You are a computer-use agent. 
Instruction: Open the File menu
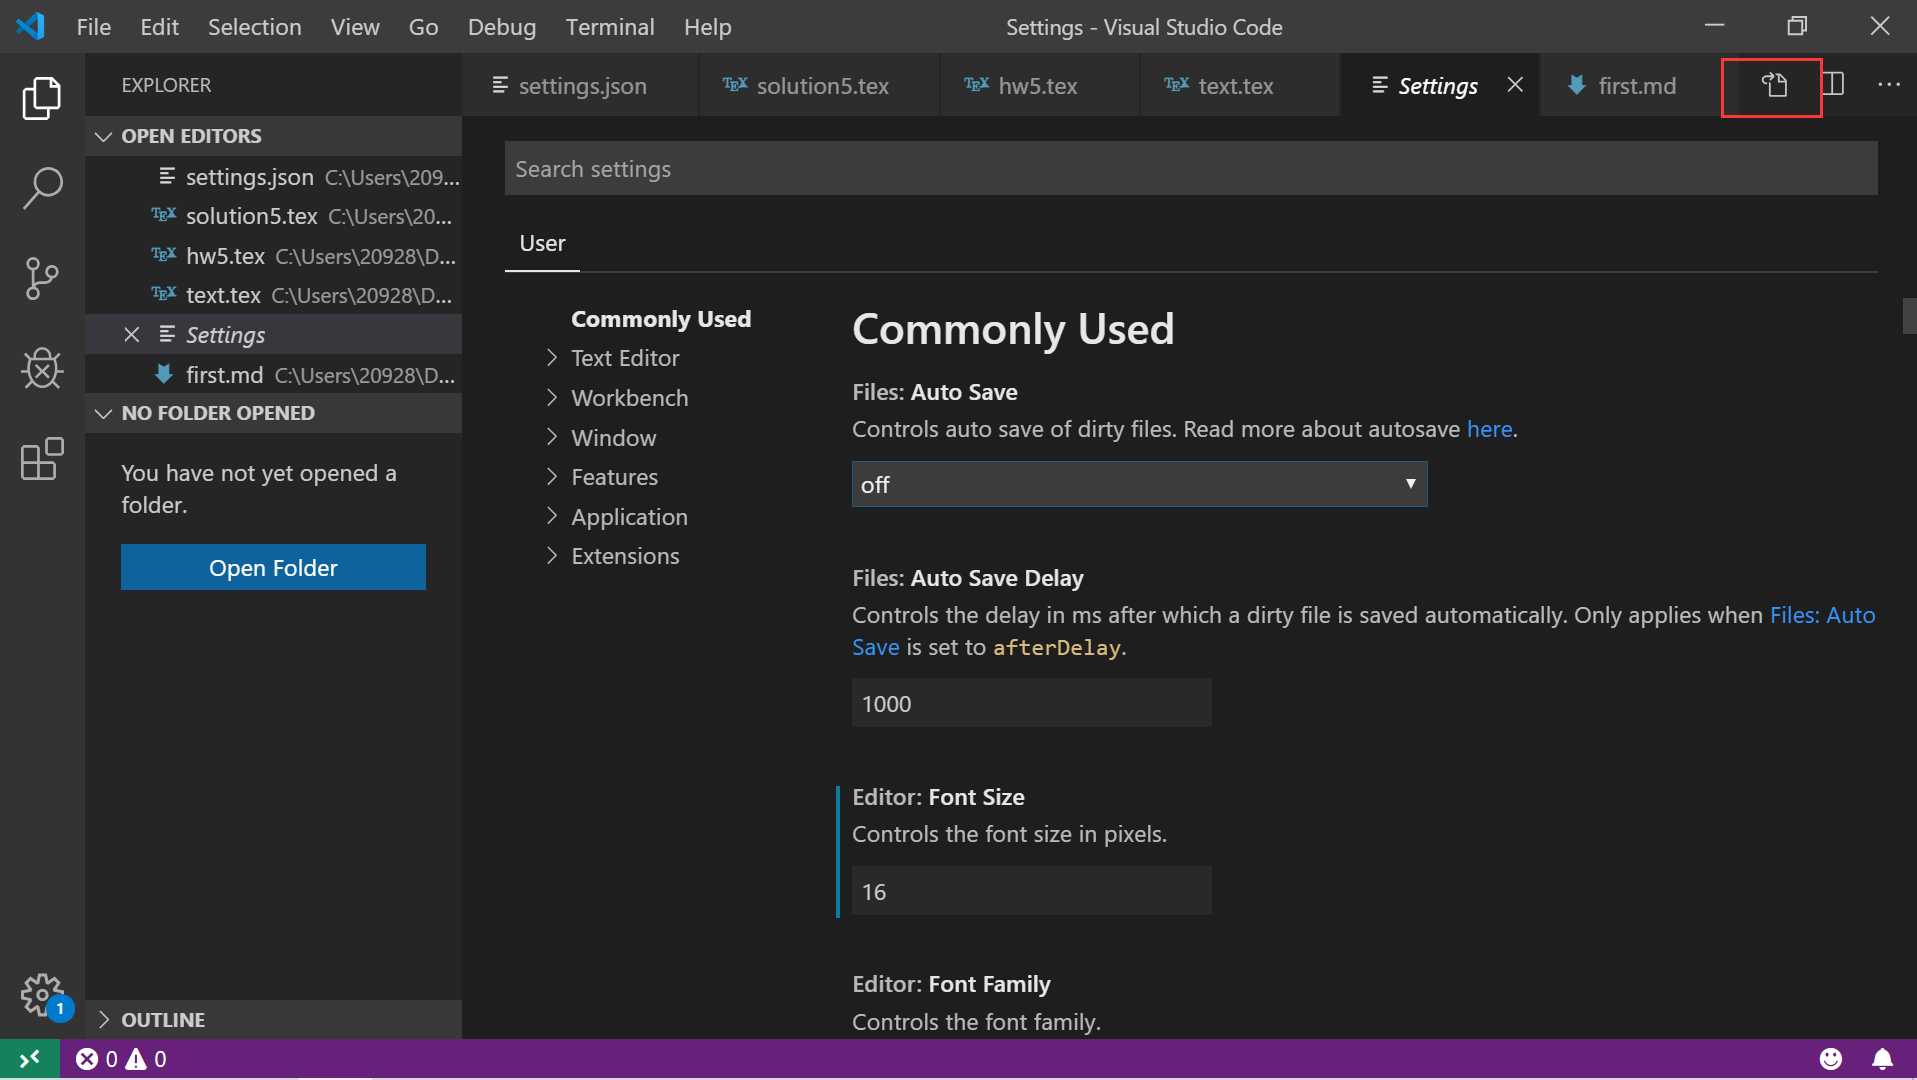click(94, 27)
